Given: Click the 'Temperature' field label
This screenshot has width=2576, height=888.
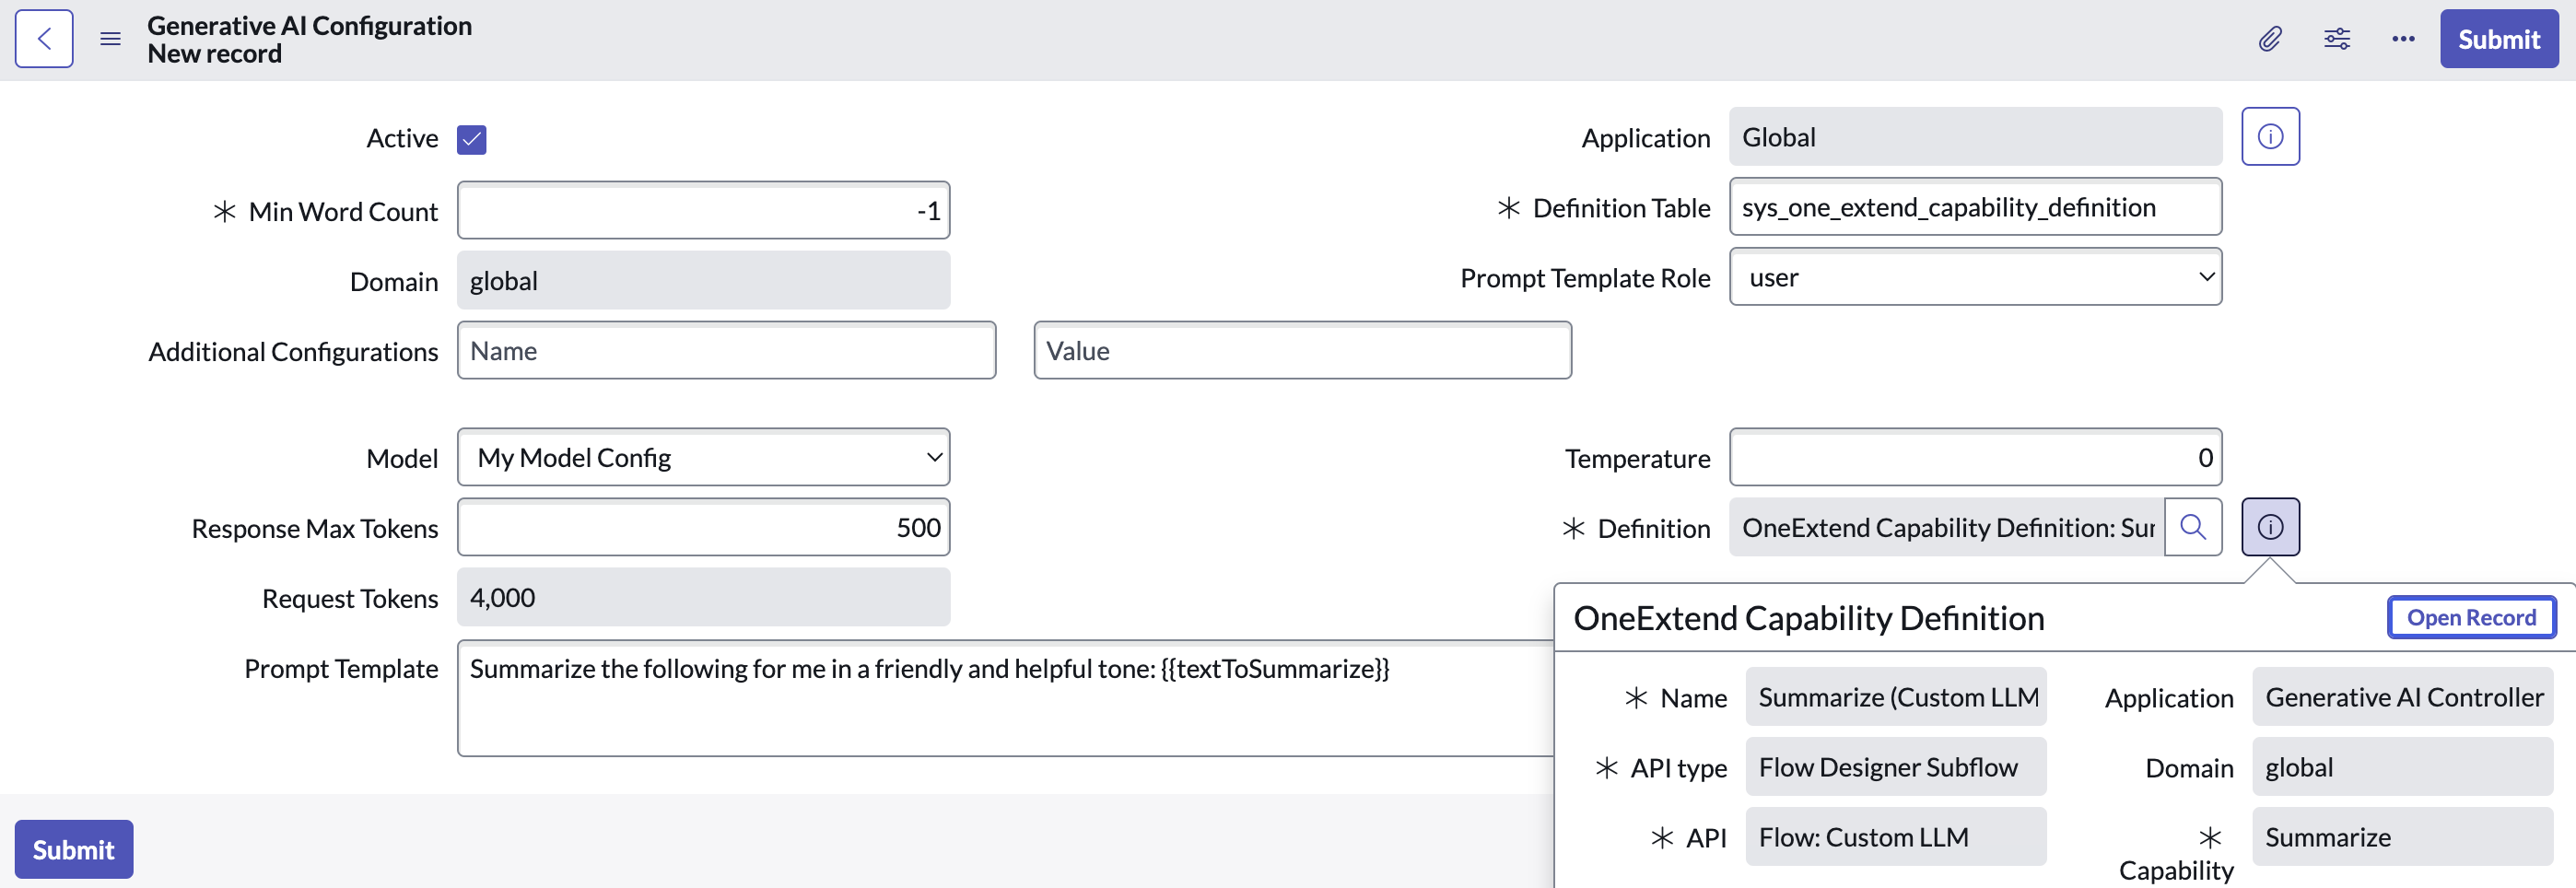Looking at the screenshot, I should (x=1637, y=458).
